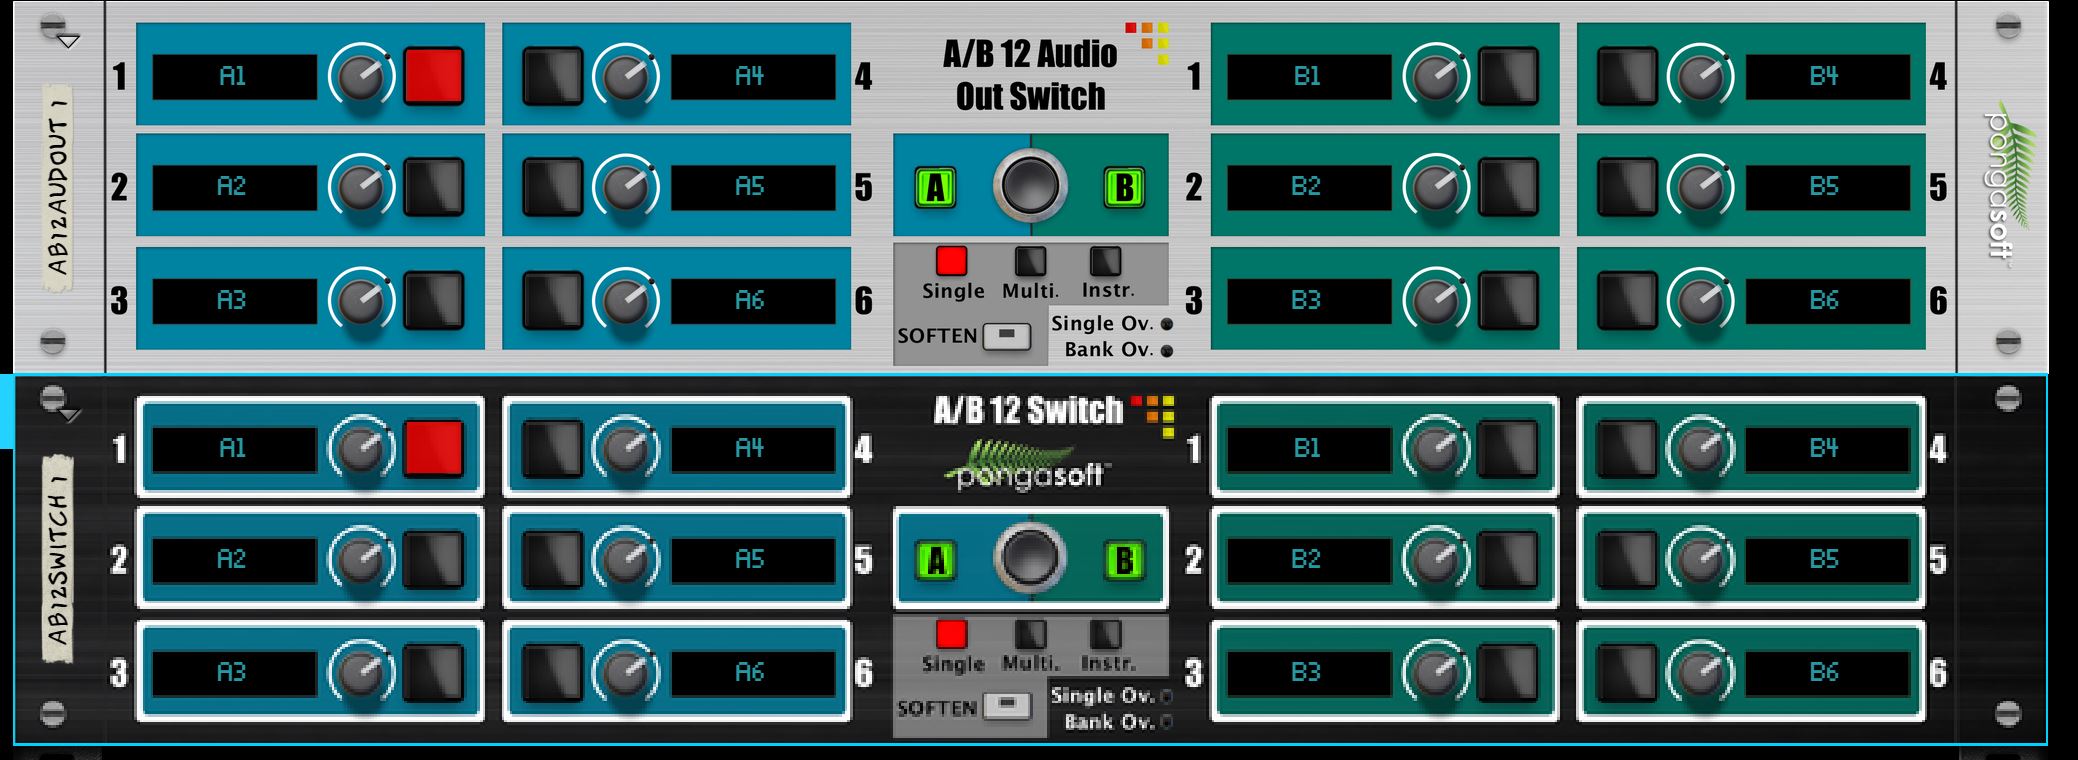Click A5 volume knob on Audio Out Switch
This screenshot has height=760, width=2078.
[x=626, y=187]
